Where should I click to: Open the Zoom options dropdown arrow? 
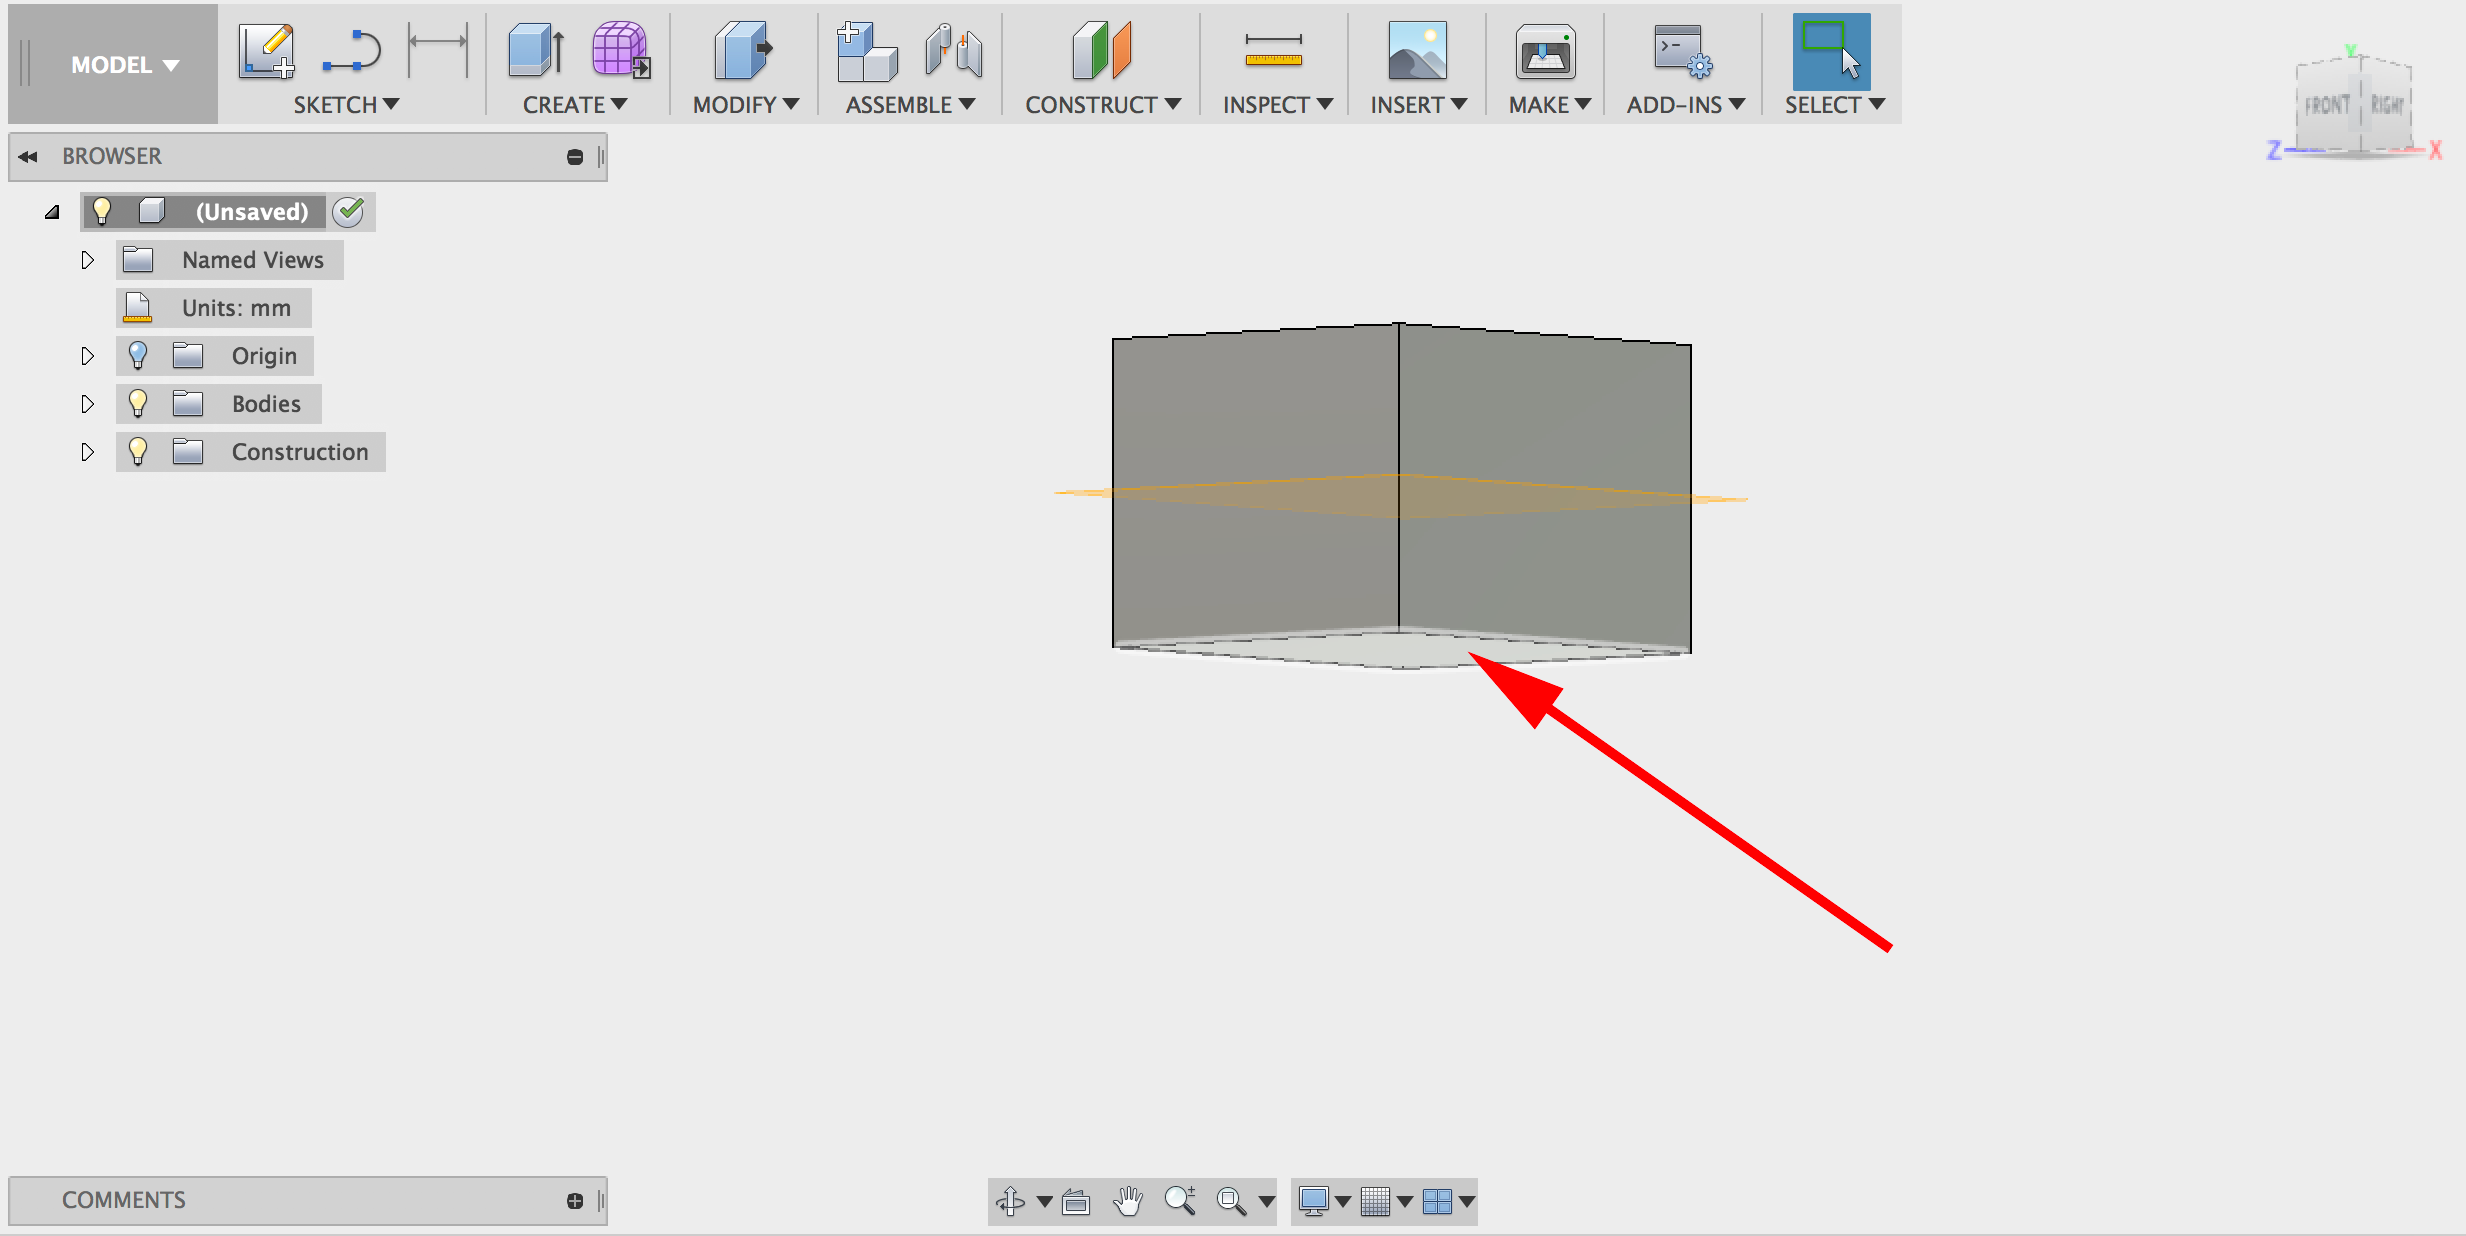click(x=1266, y=1201)
